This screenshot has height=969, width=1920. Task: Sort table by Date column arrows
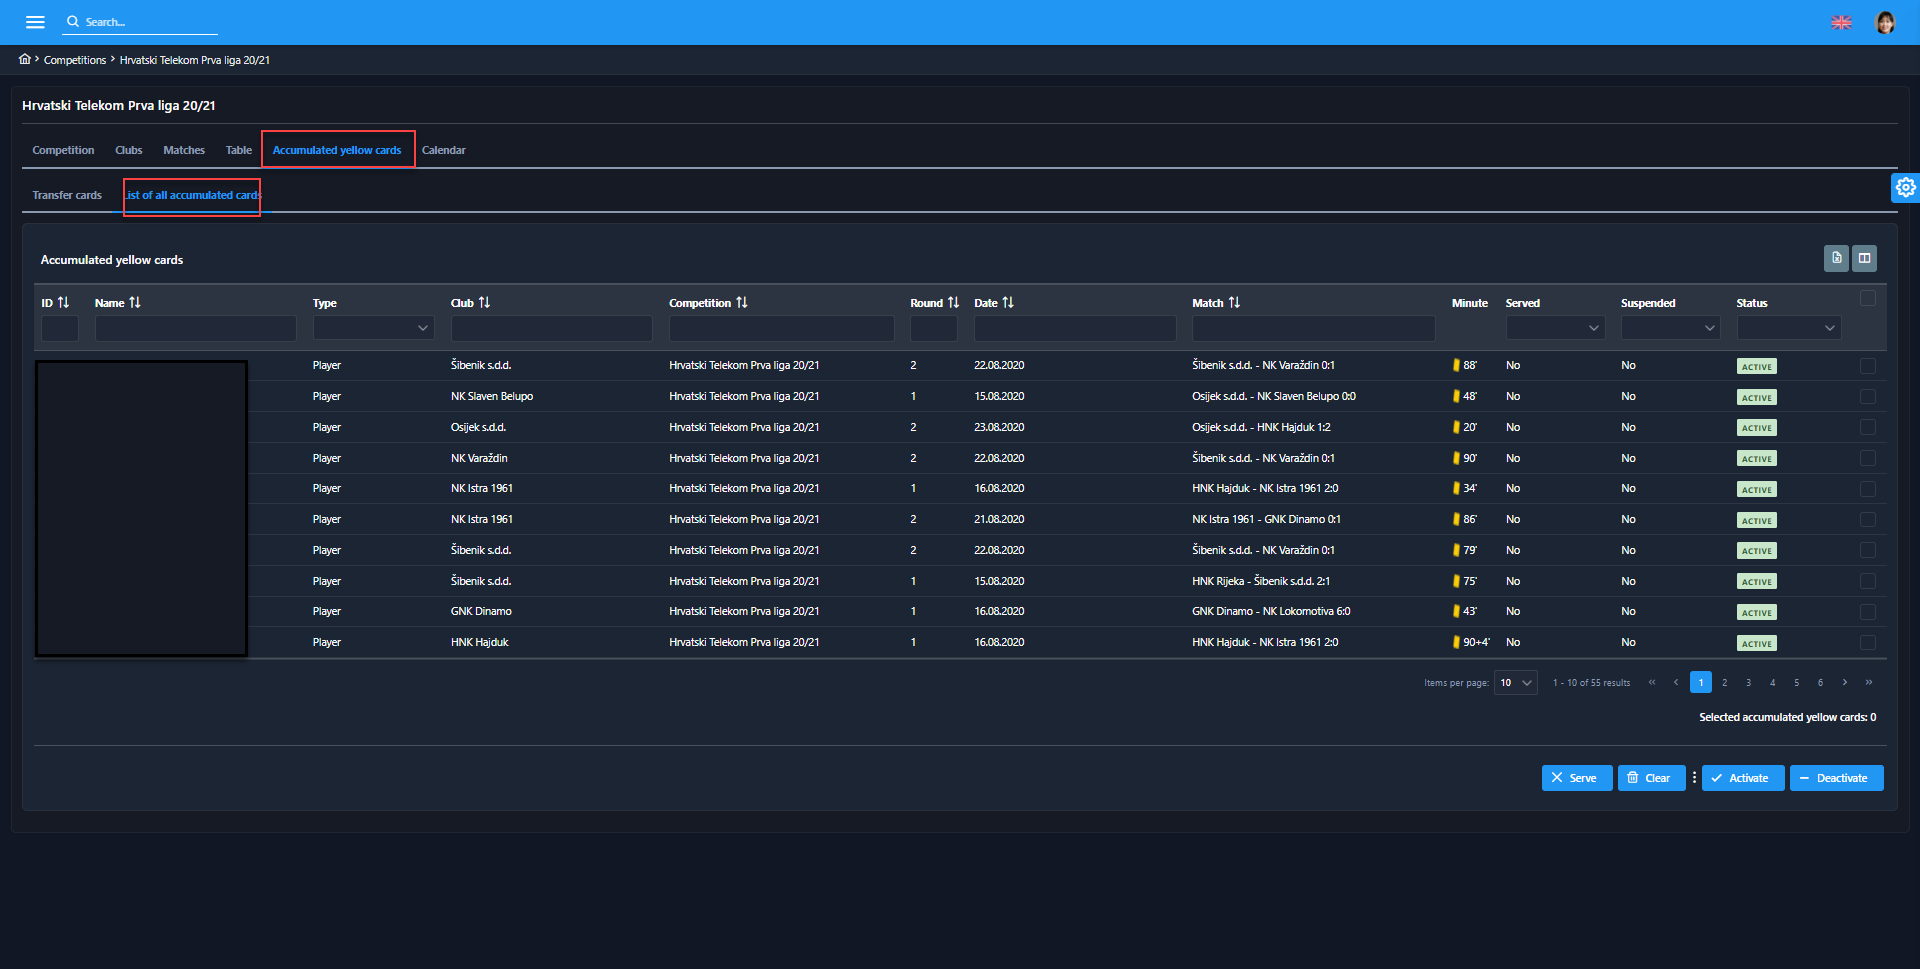coord(1008,302)
